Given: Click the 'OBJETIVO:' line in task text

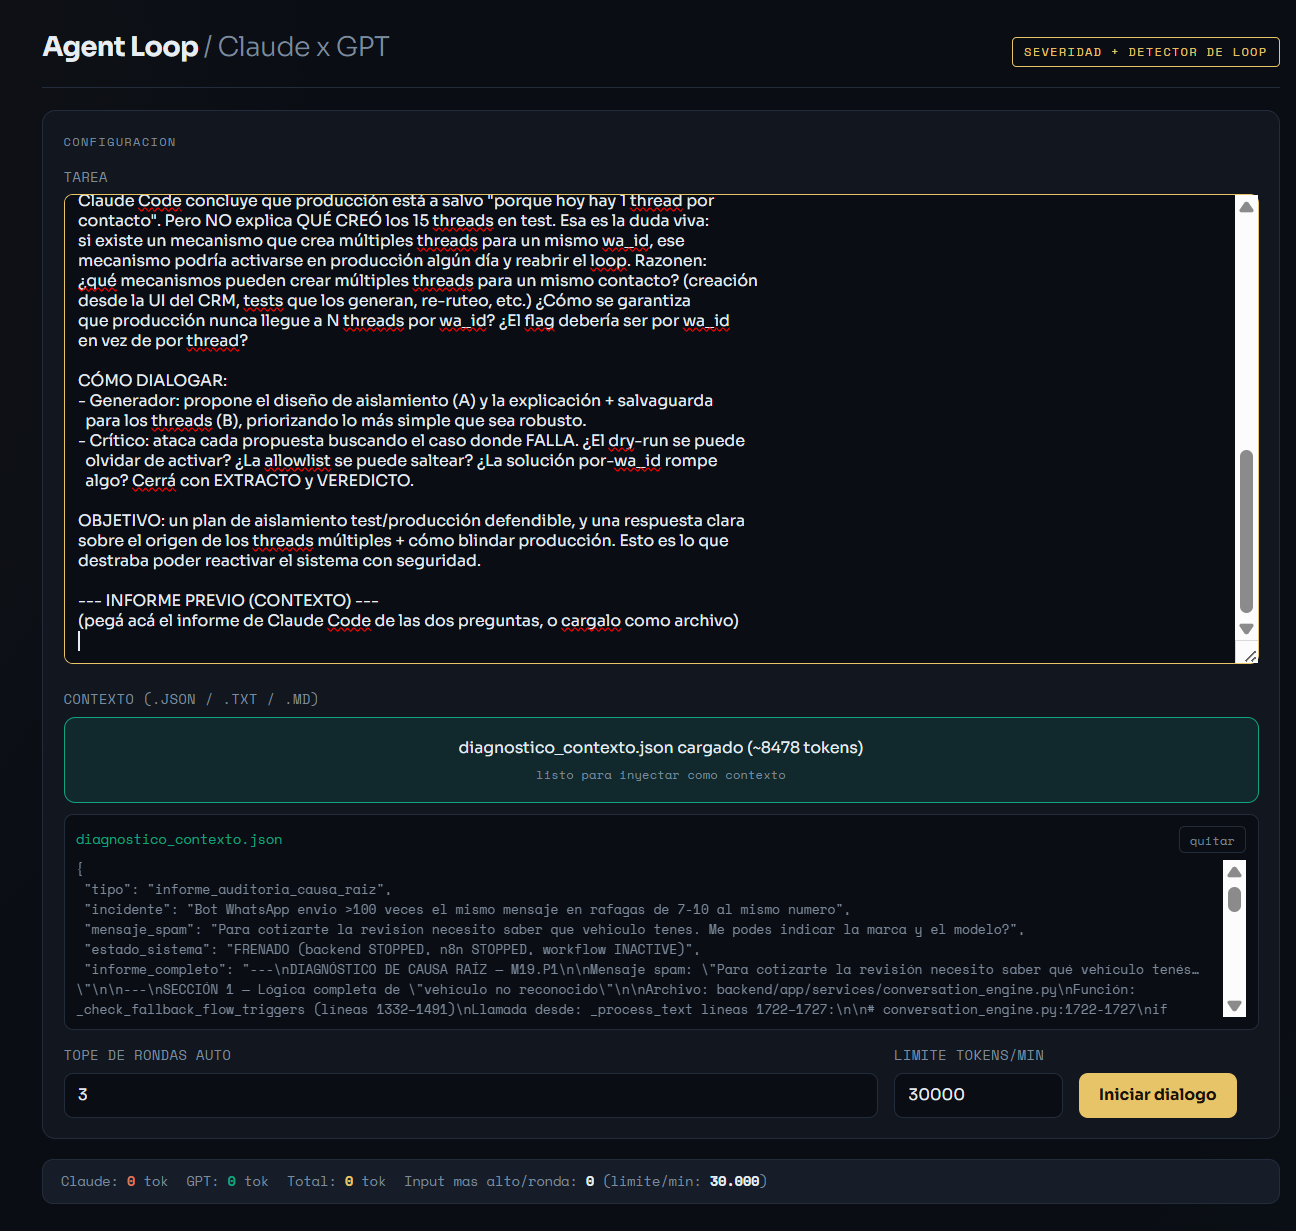Looking at the screenshot, I should 411,521.
